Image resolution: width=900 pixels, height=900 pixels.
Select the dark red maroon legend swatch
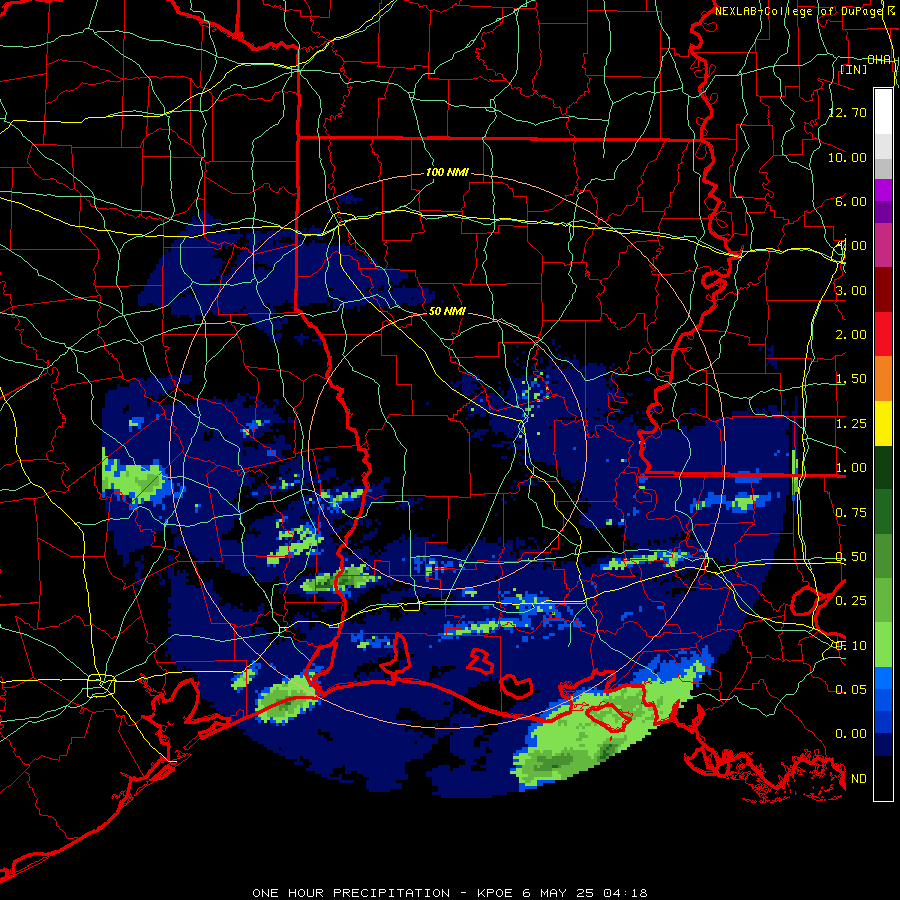(x=883, y=290)
